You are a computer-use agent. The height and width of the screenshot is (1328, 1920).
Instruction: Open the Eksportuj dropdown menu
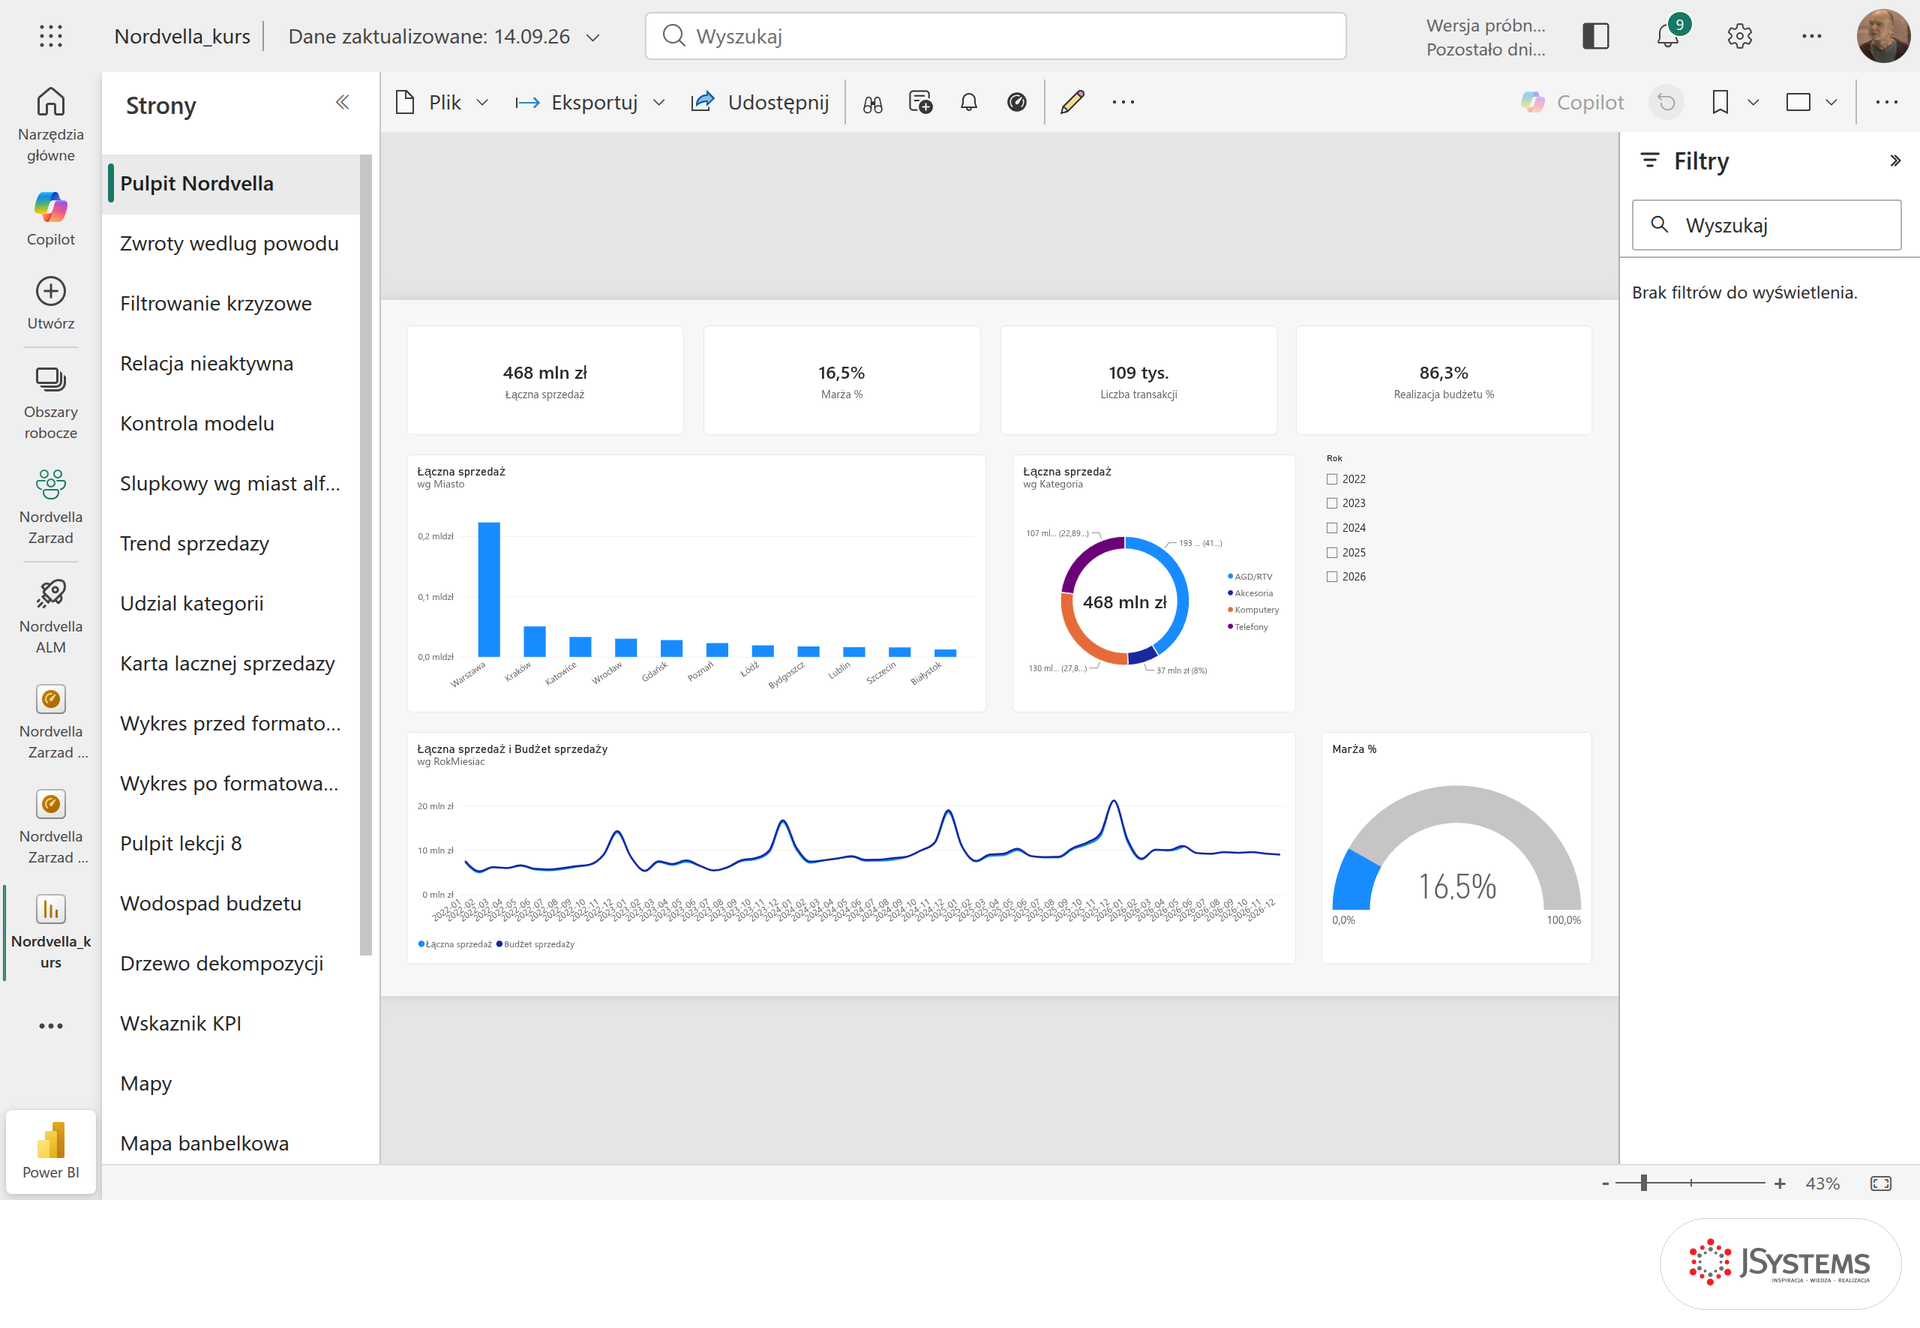pos(590,102)
